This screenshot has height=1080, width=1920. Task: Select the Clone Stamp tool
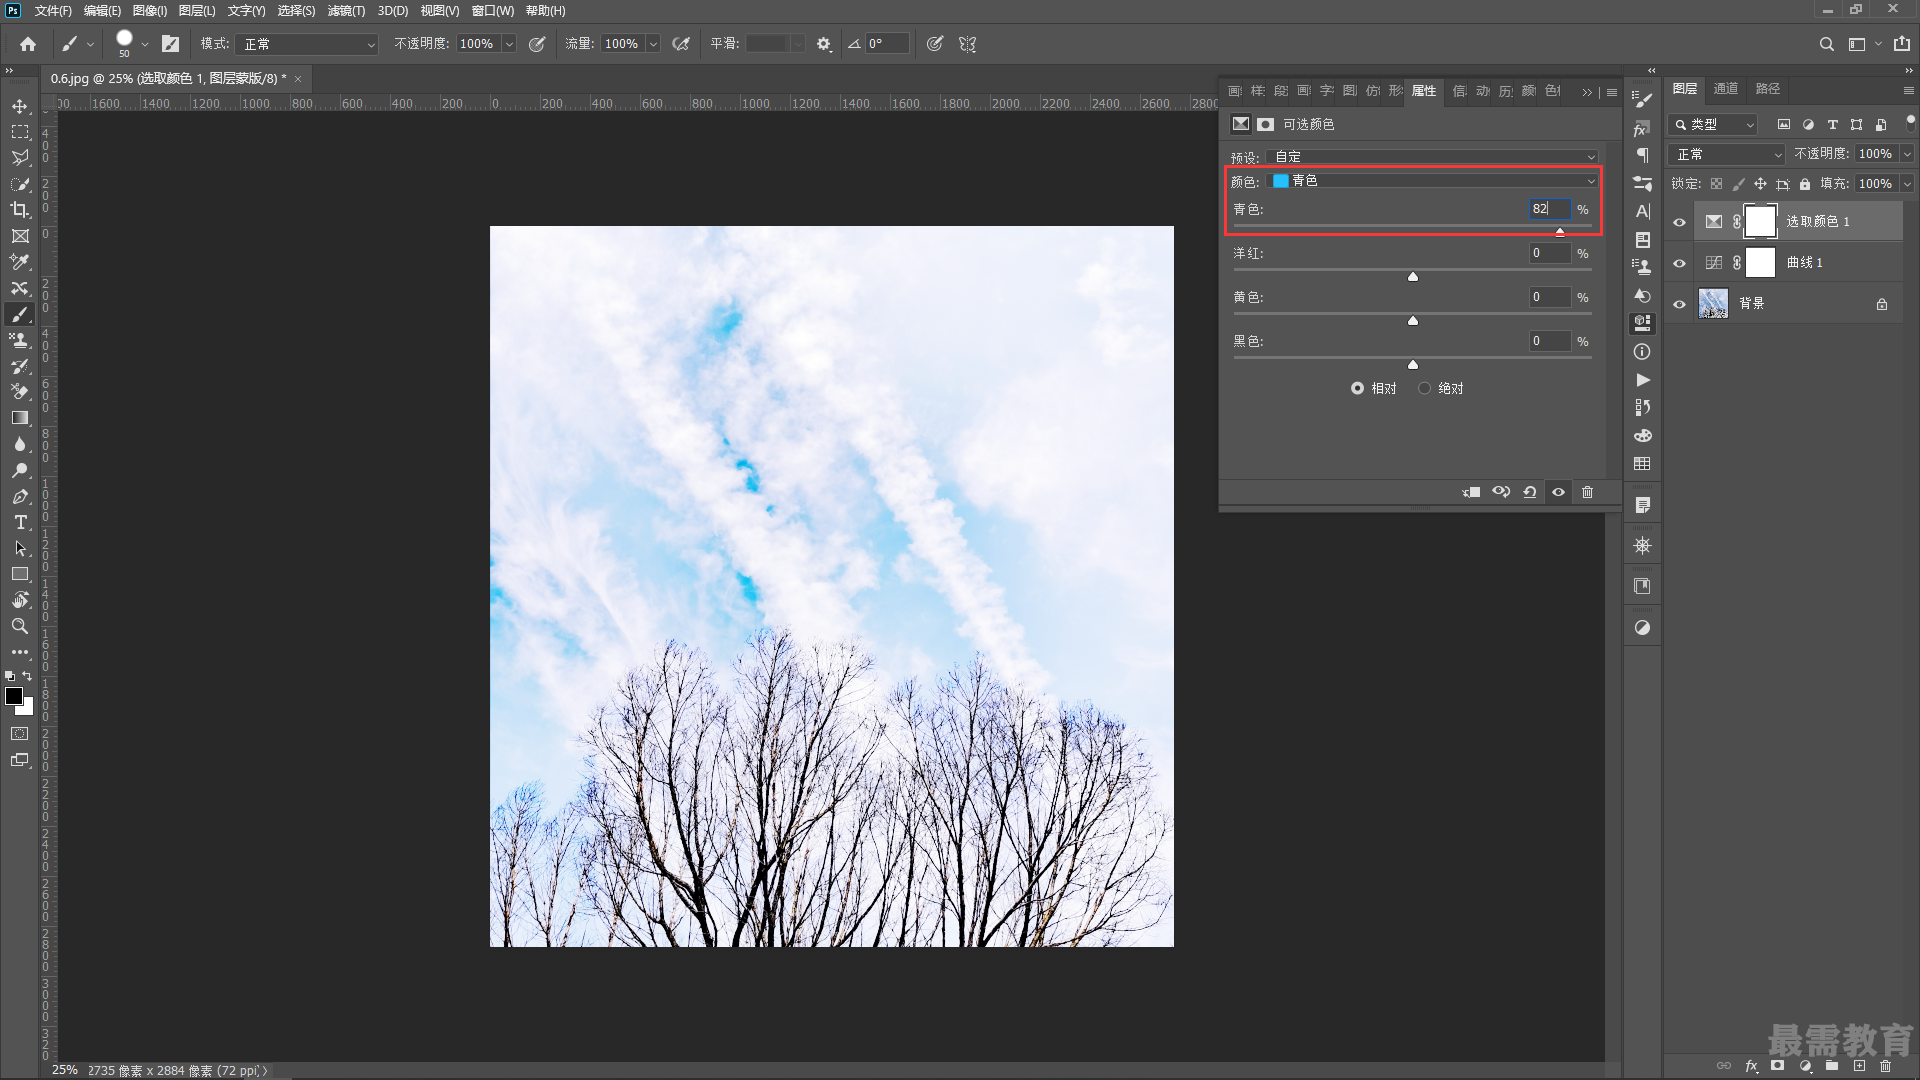(x=20, y=340)
